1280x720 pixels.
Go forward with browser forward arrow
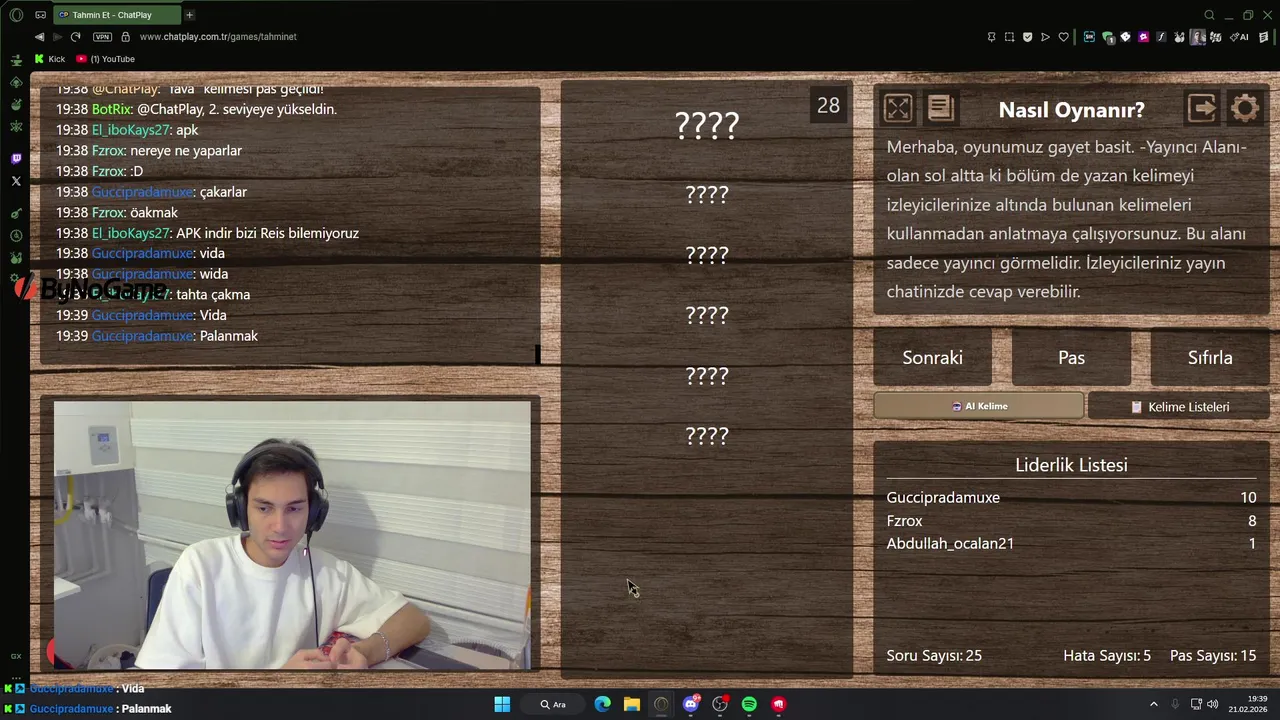click(x=57, y=37)
